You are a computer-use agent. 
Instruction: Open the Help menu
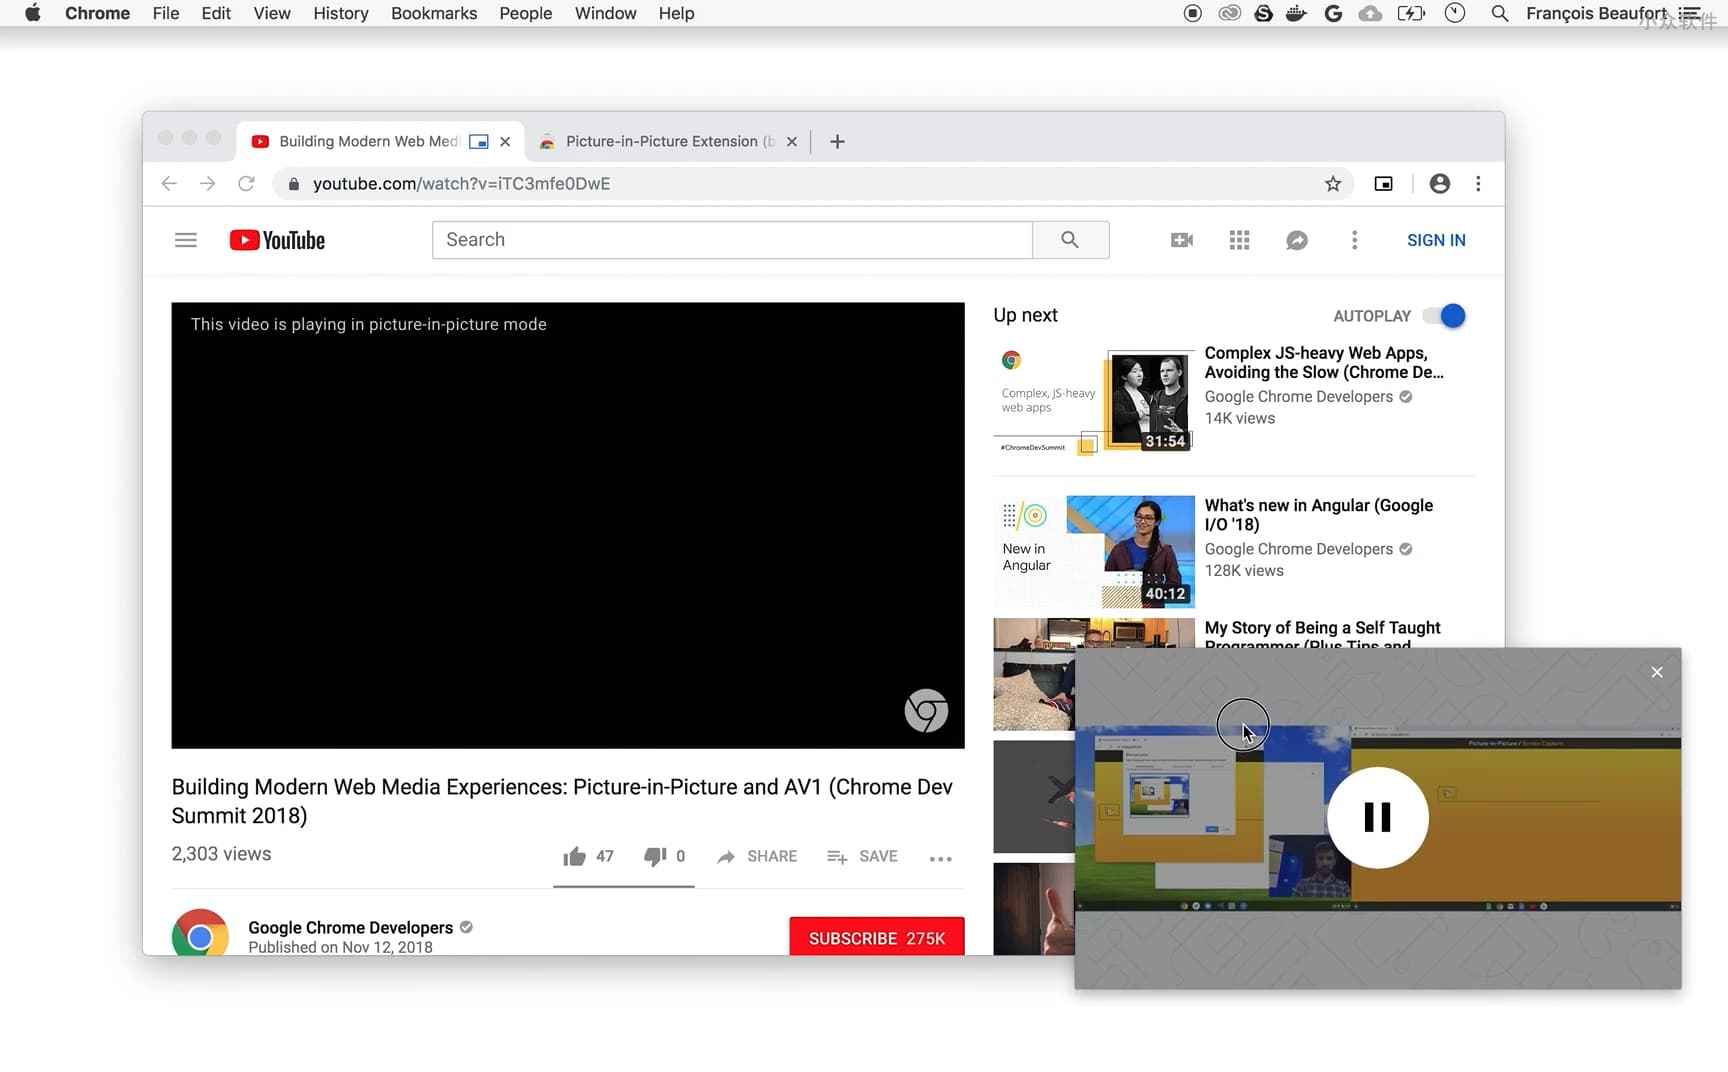click(677, 14)
